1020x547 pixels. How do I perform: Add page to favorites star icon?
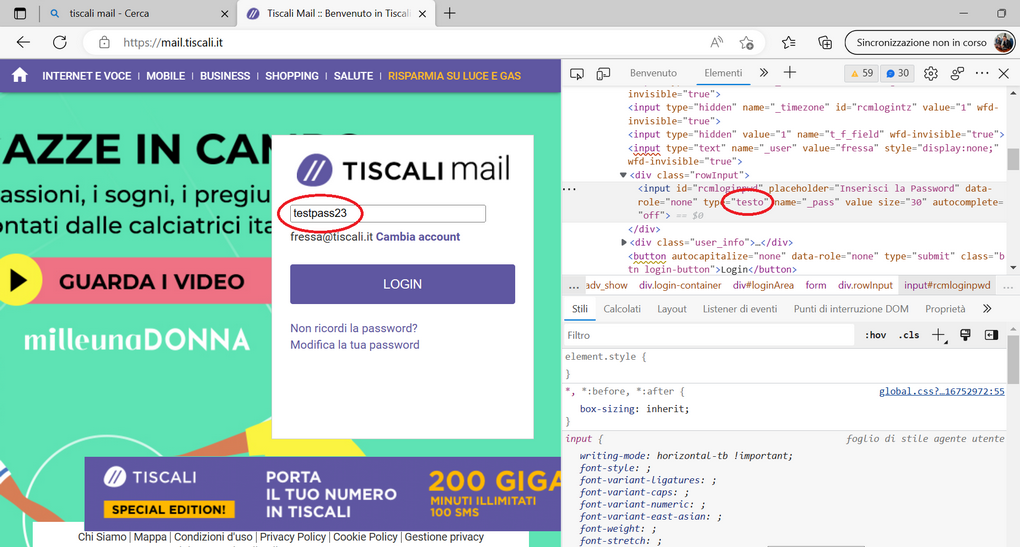[x=746, y=42]
